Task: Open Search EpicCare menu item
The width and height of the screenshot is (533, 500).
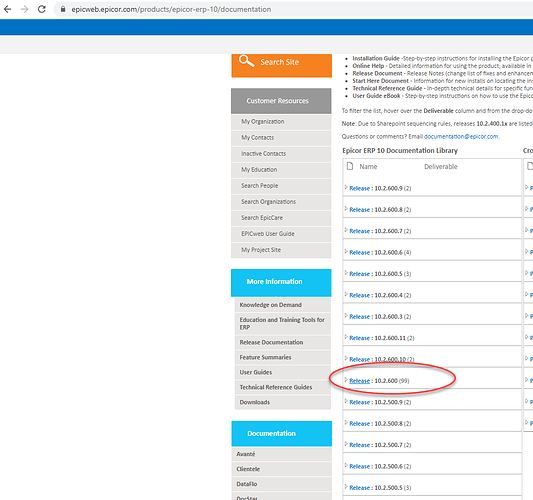Action: click(281, 218)
